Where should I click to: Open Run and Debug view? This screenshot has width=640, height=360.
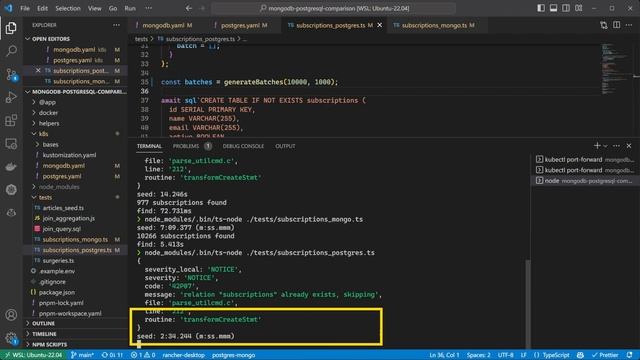11,97
